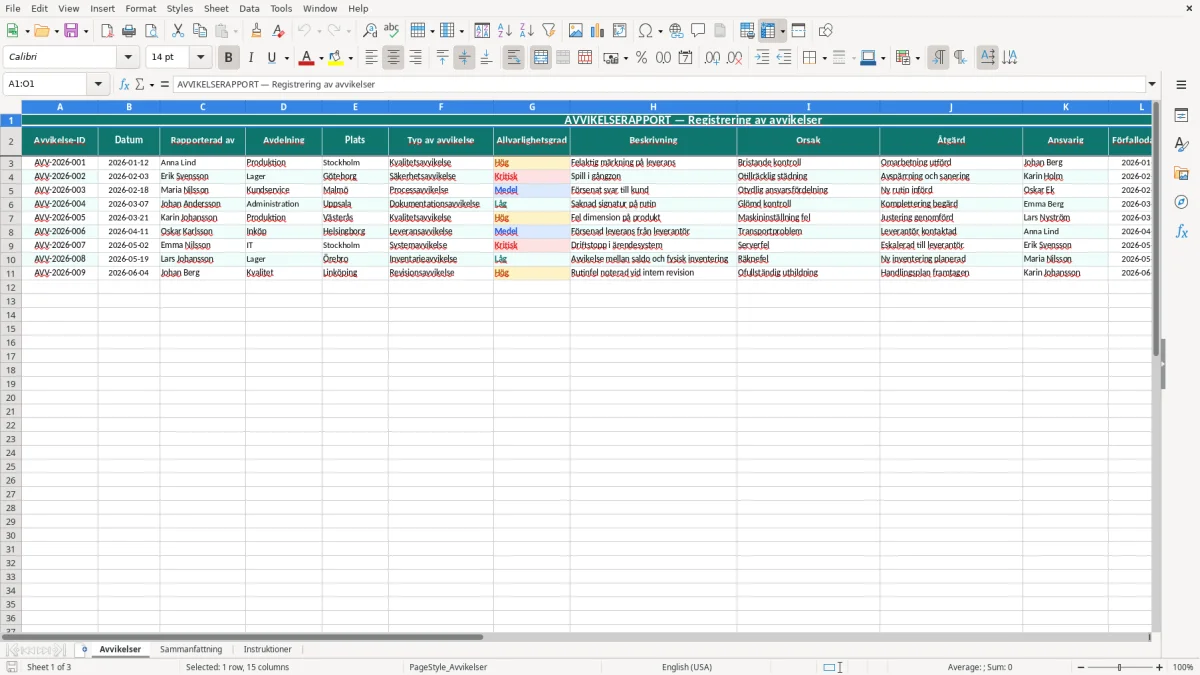This screenshot has height=675, width=1200.
Task: Click the zoom slider handle
Action: (1119, 667)
